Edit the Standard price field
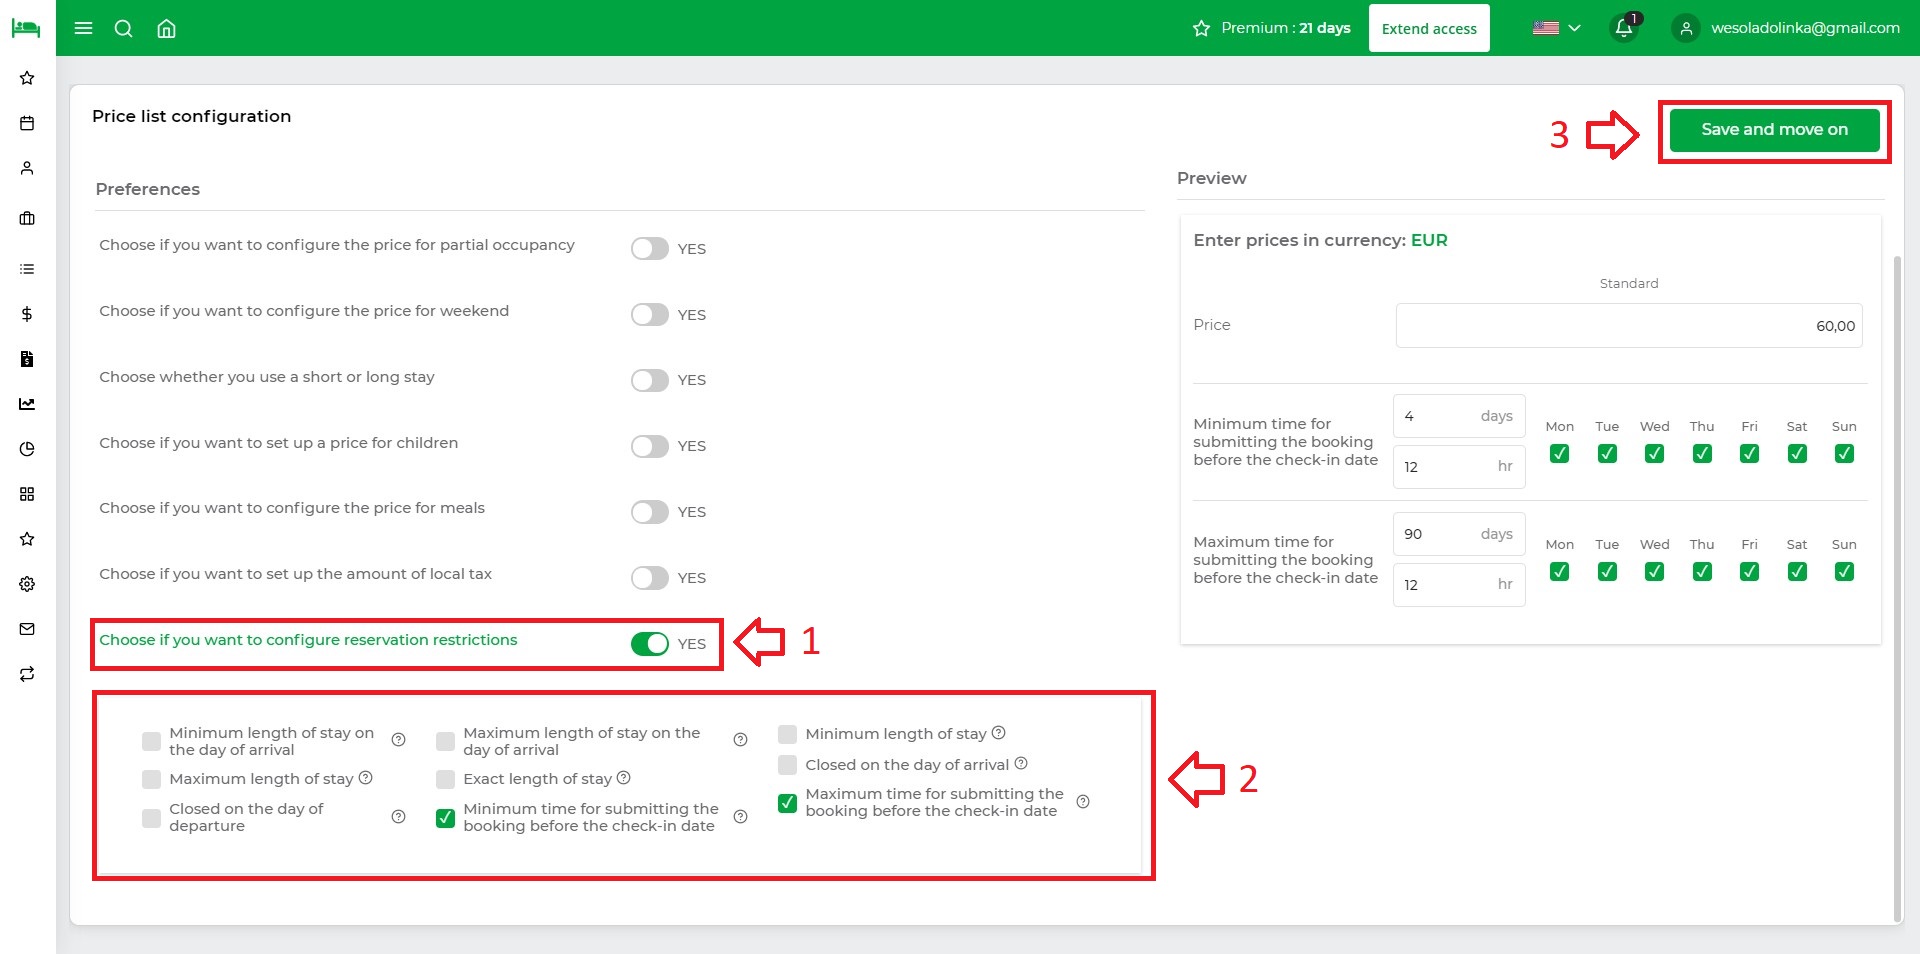 coord(1629,326)
